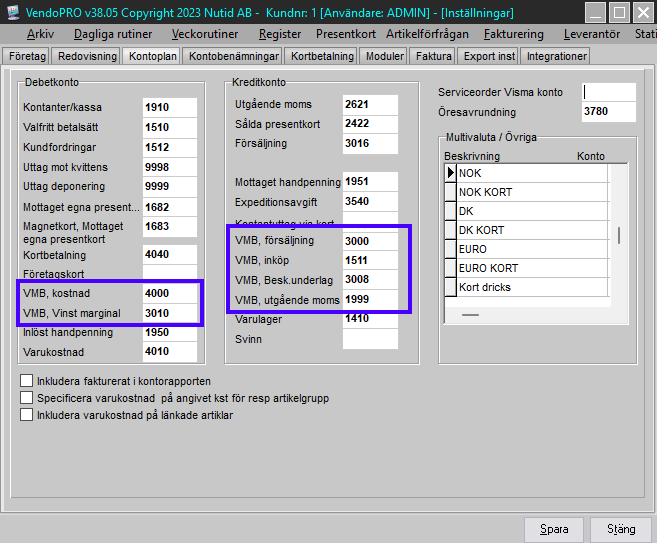Open the Fakturering menu
Image resolution: width=657 pixels, height=543 pixels.
pyautogui.click(x=513, y=34)
